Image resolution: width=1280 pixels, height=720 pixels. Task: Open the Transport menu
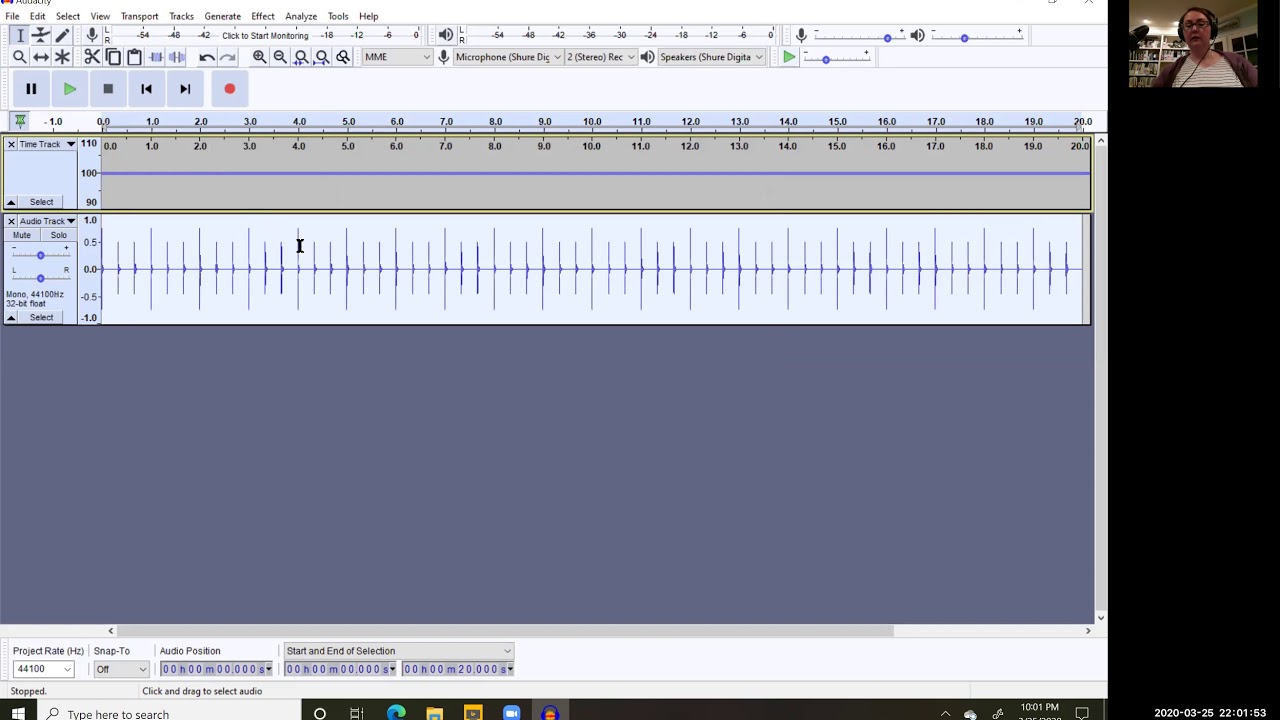pos(139,16)
